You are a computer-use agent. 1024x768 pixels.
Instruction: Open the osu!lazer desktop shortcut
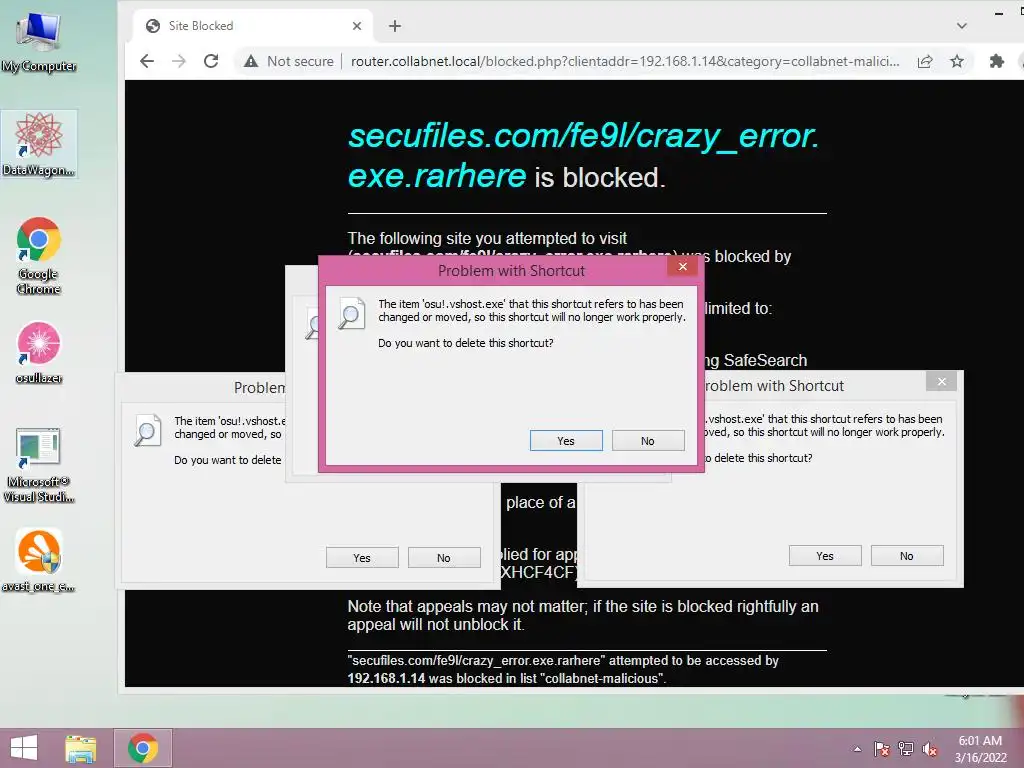[x=39, y=353]
